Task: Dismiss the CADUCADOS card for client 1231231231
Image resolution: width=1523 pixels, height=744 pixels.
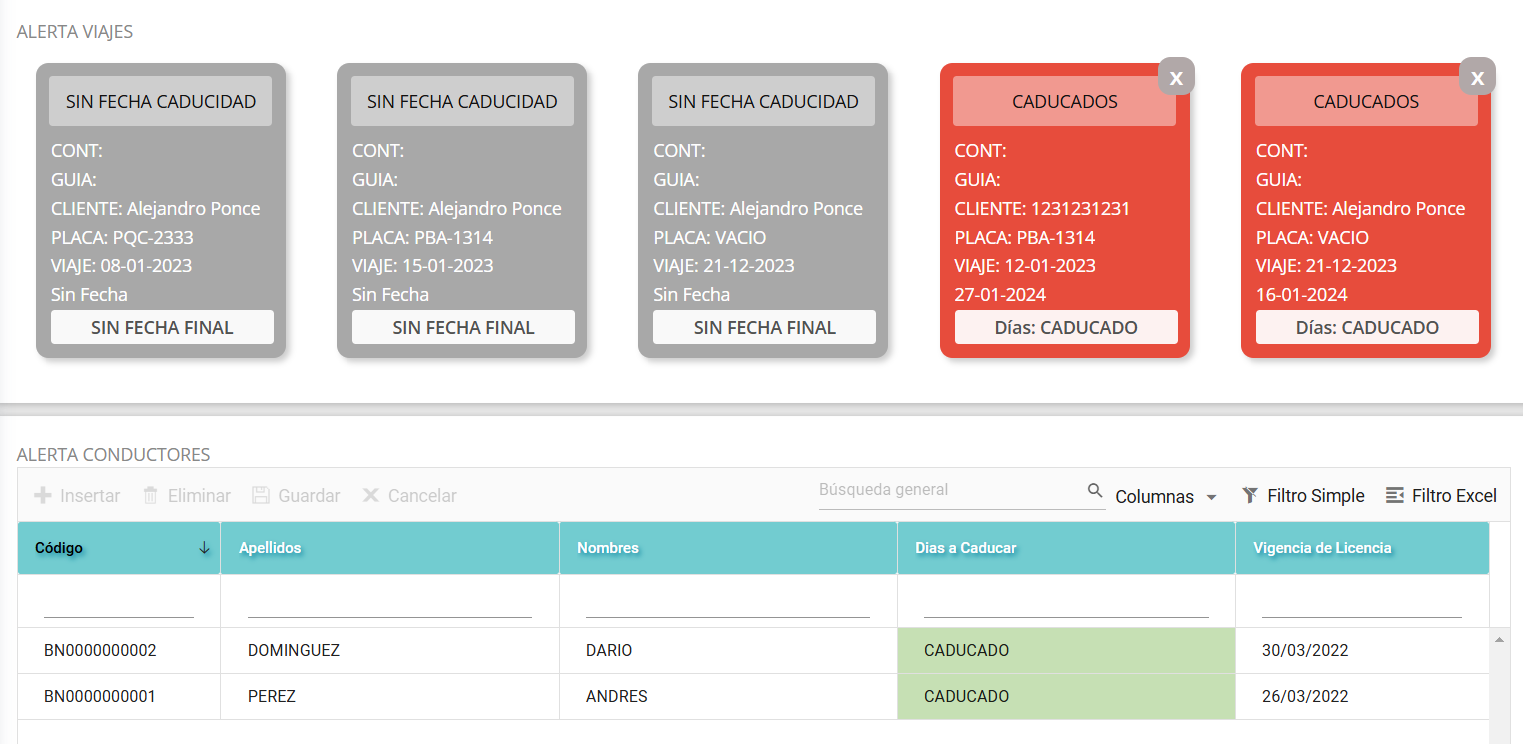Action: click(1176, 78)
